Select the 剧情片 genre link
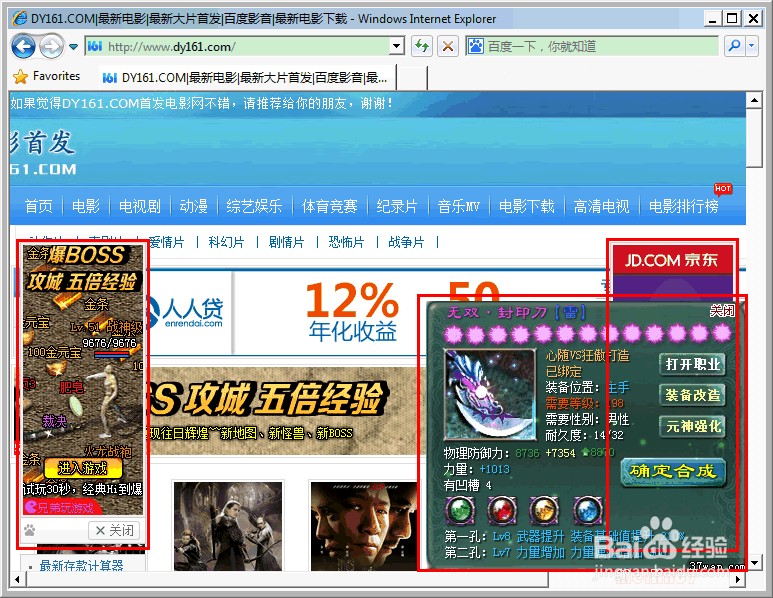Viewport: 773px width, 598px height. pyautogui.click(x=286, y=242)
